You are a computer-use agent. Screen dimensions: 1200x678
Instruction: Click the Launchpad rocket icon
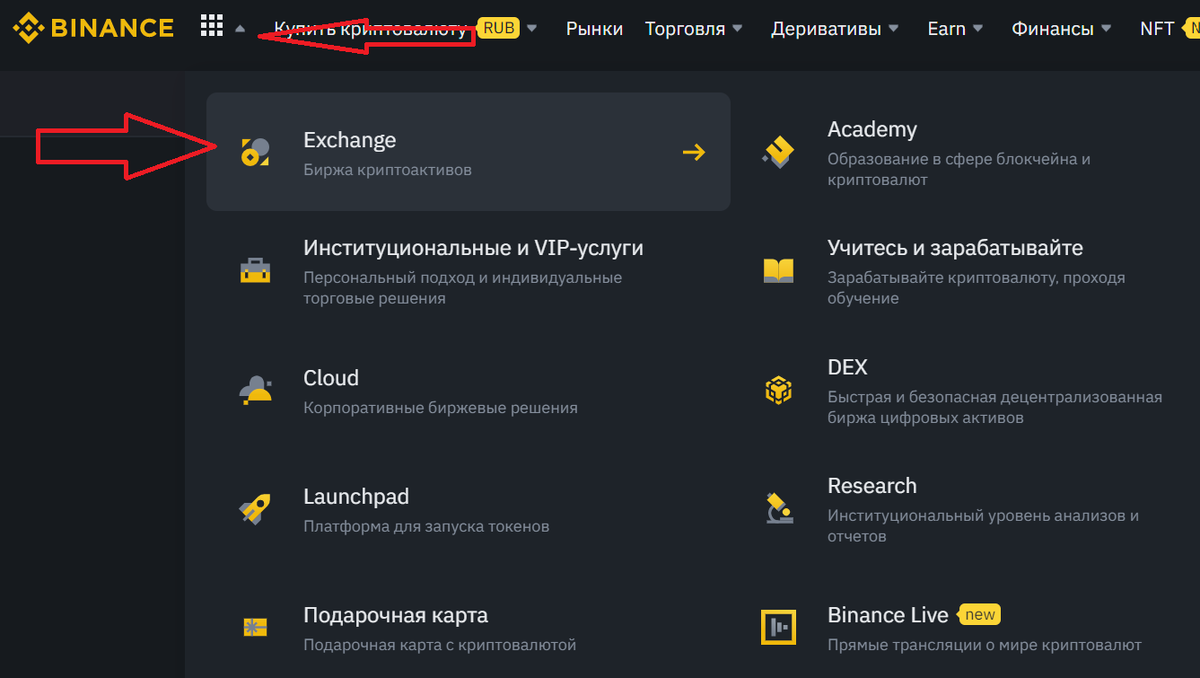(255, 508)
